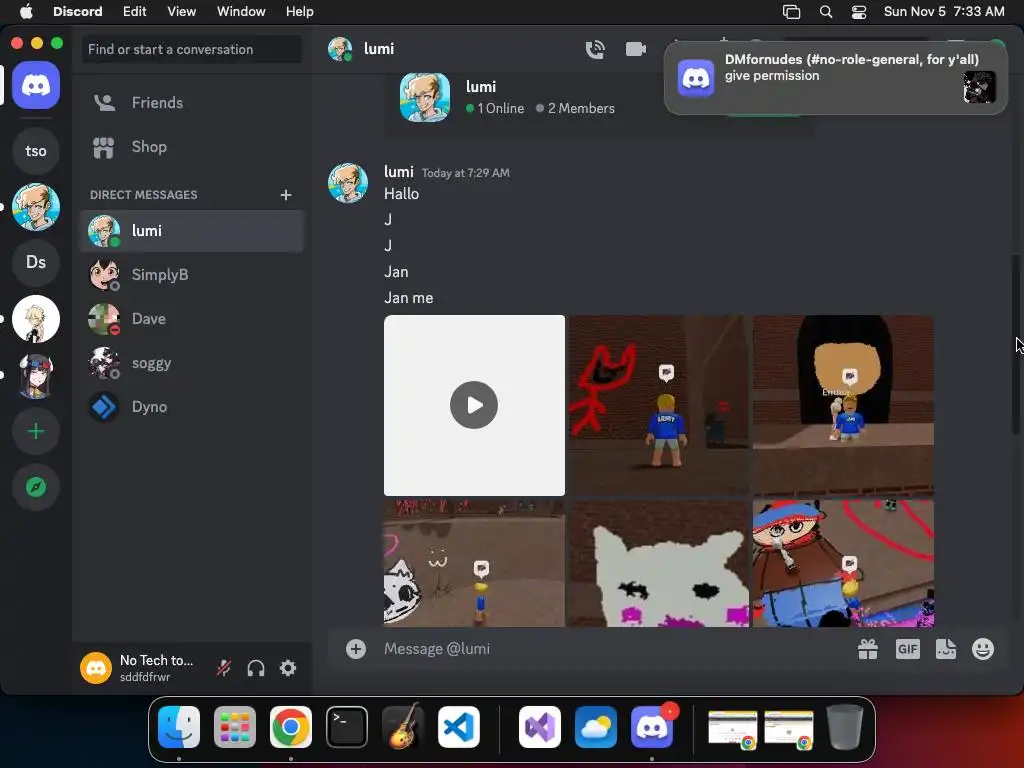Image resolution: width=1024 pixels, height=768 pixels.
Task: Click the chat scrollbar thumb
Action: coord(1016,344)
